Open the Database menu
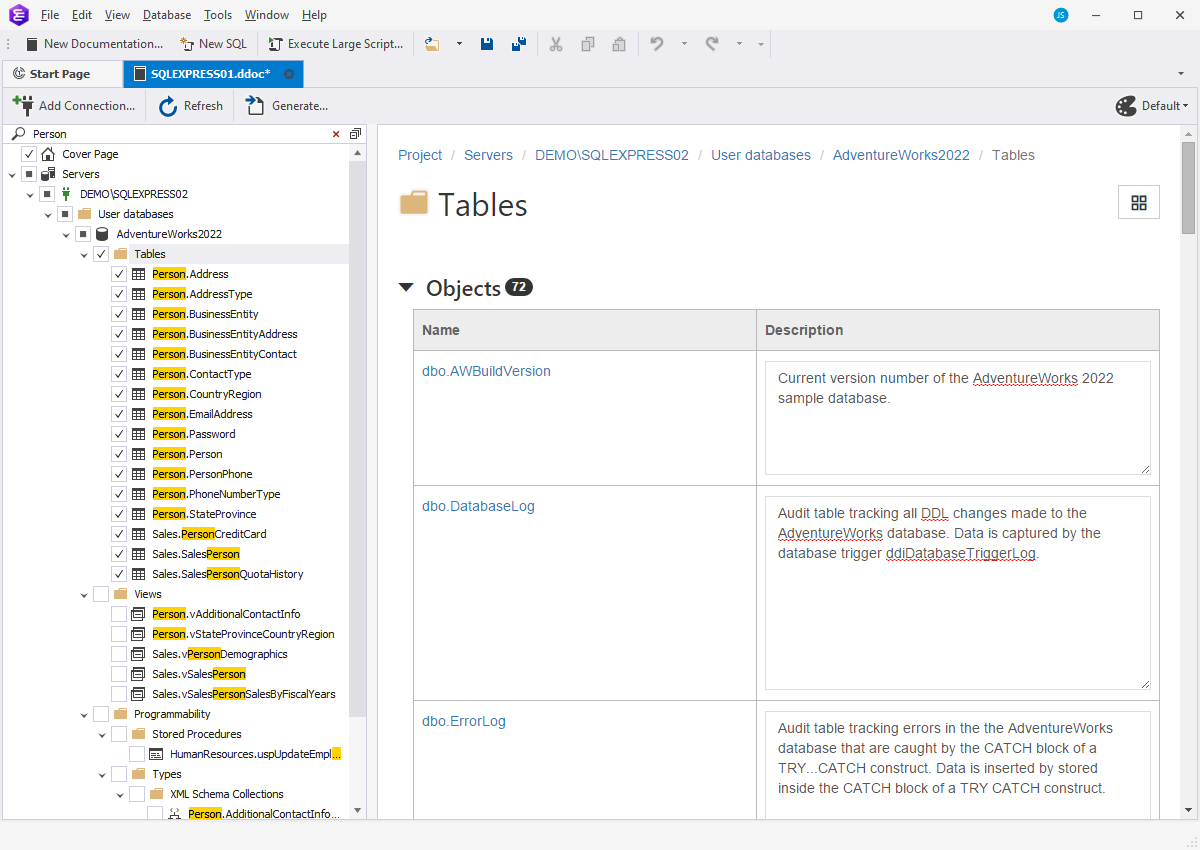The image size is (1200, 850). click(x=166, y=15)
